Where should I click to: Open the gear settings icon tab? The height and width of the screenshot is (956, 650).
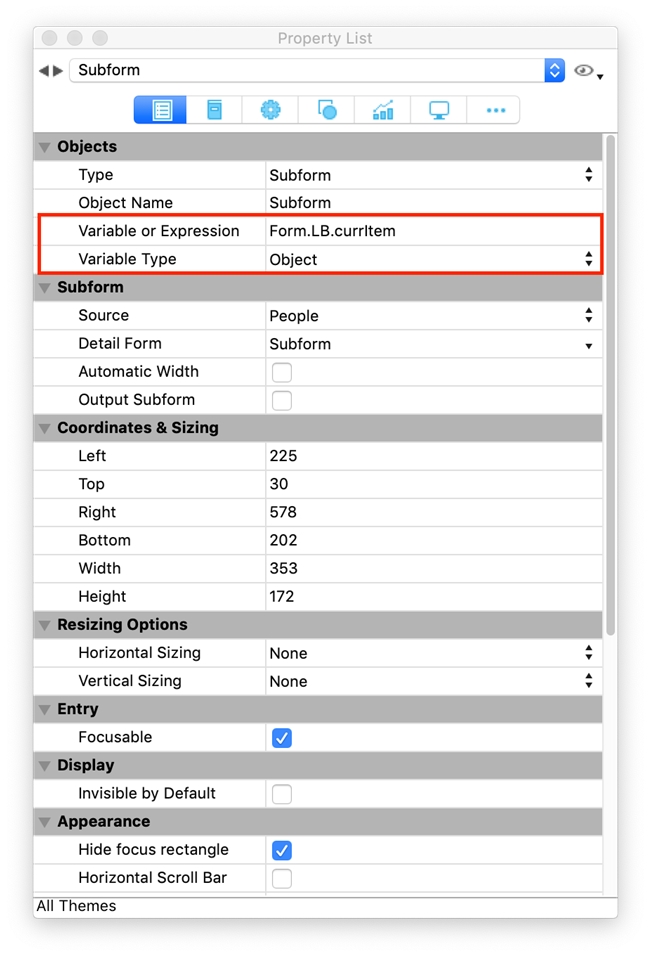[271, 110]
